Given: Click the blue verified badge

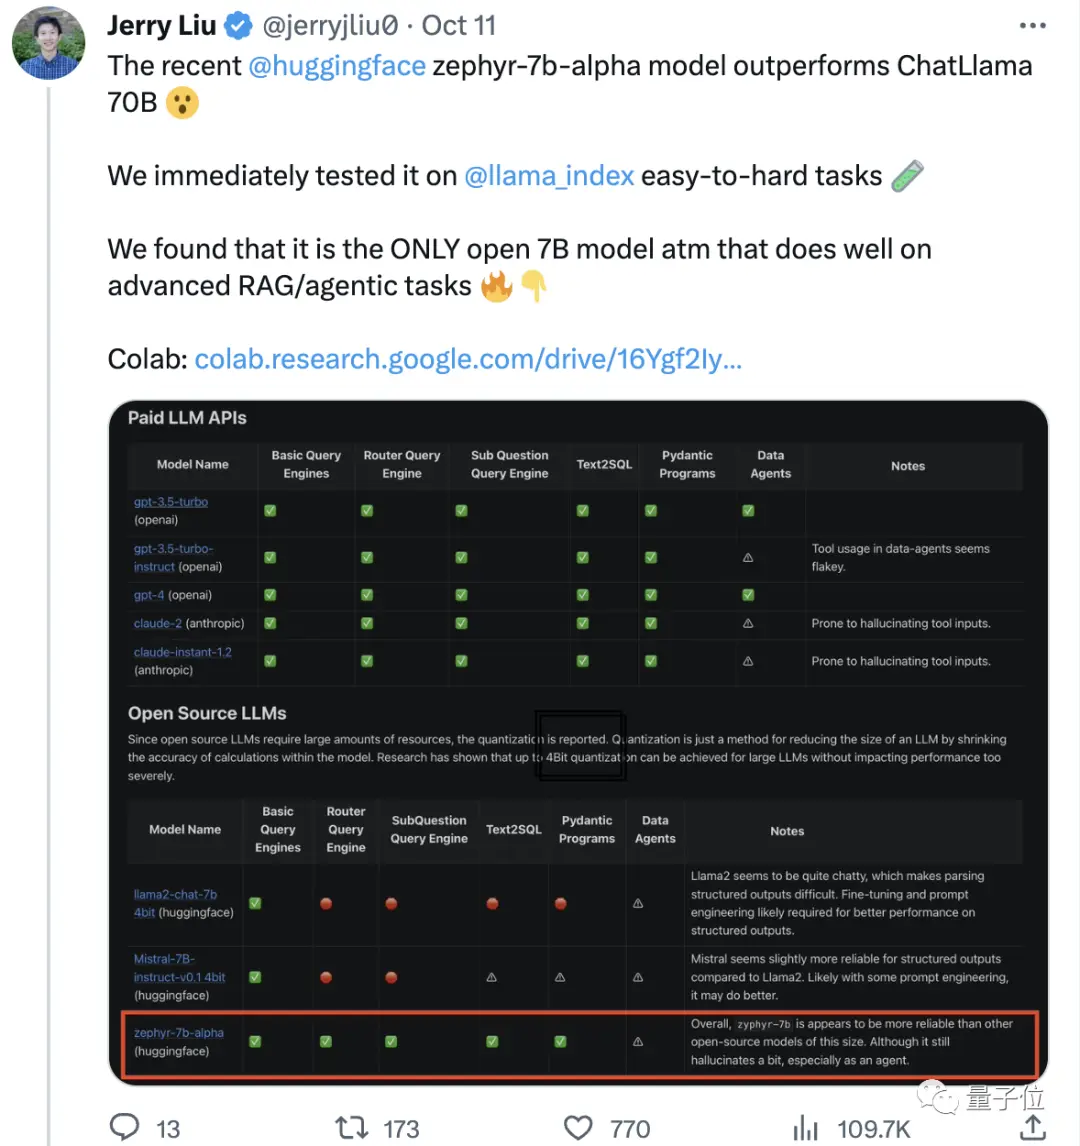Looking at the screenshot, I should [237, 26].
